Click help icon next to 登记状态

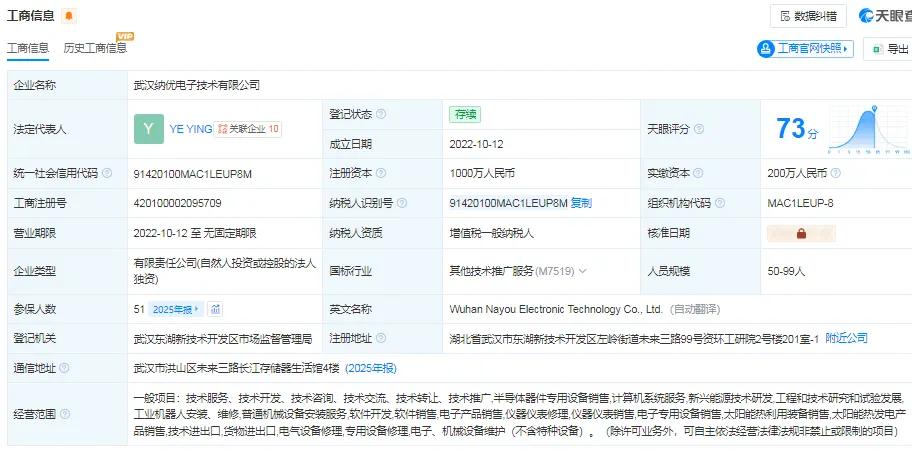381,114
